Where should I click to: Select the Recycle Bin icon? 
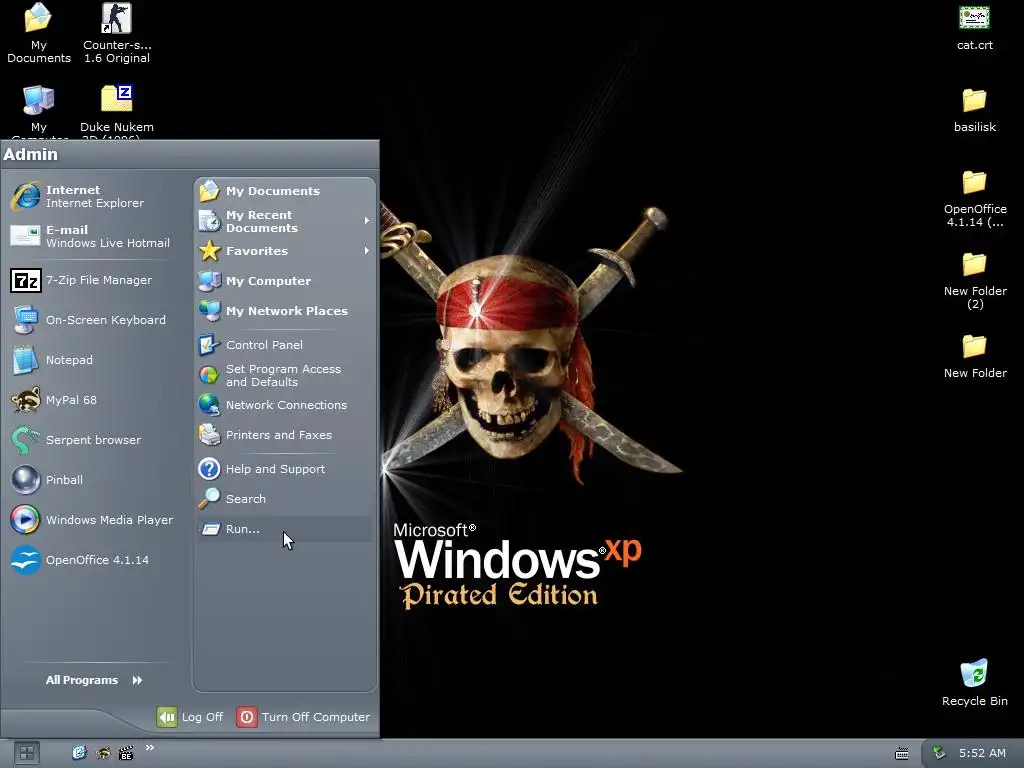coord(974,683)
